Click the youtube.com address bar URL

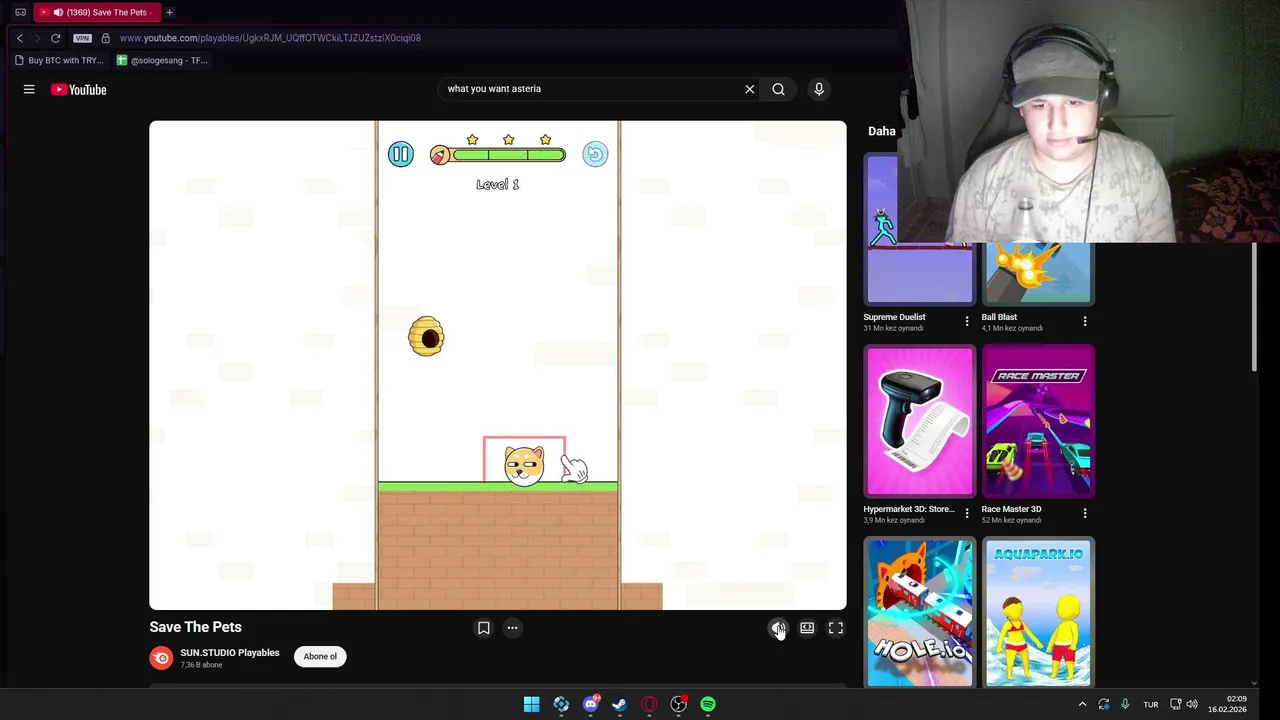click(x=270, y=38)
